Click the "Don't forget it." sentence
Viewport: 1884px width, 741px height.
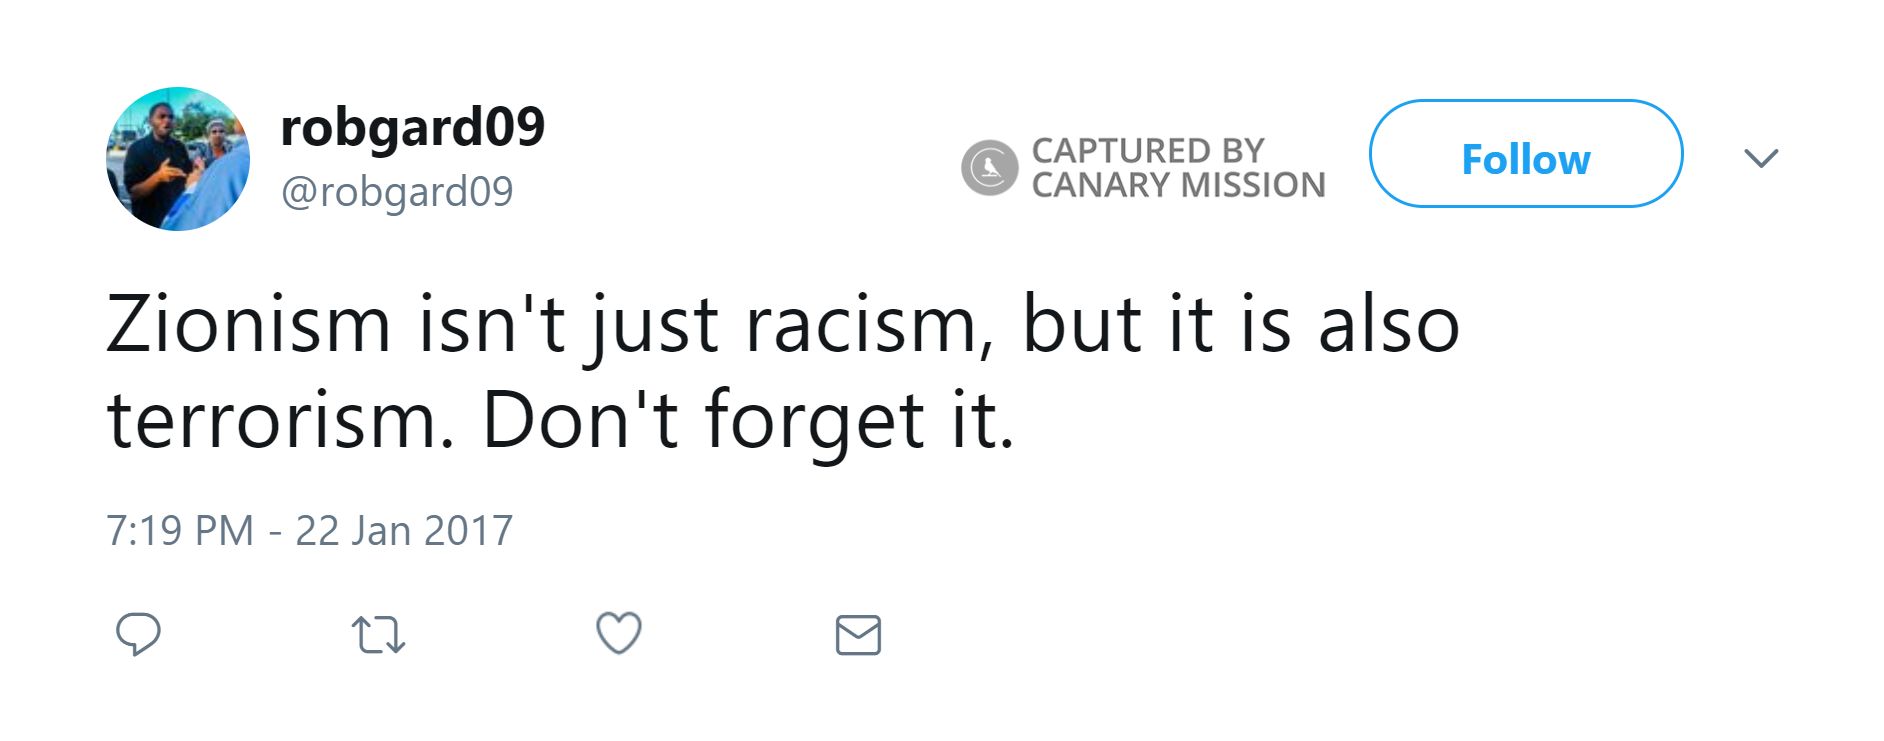pos(748,420)
